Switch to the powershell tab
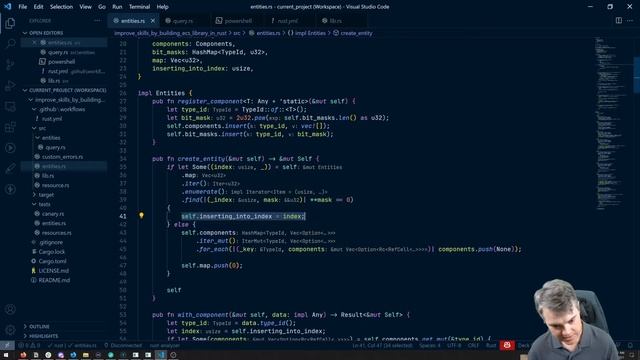 pyautogui.click(x=238, y=20)
